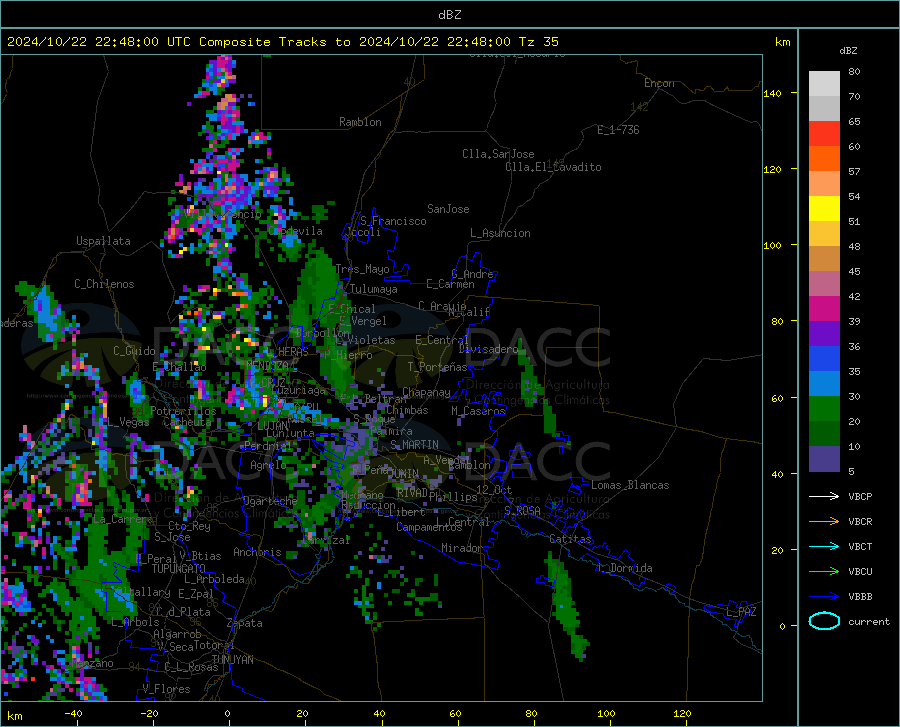Click the 'S_Francisco' map label
900x727 pixels.
[x=393, y=221]
